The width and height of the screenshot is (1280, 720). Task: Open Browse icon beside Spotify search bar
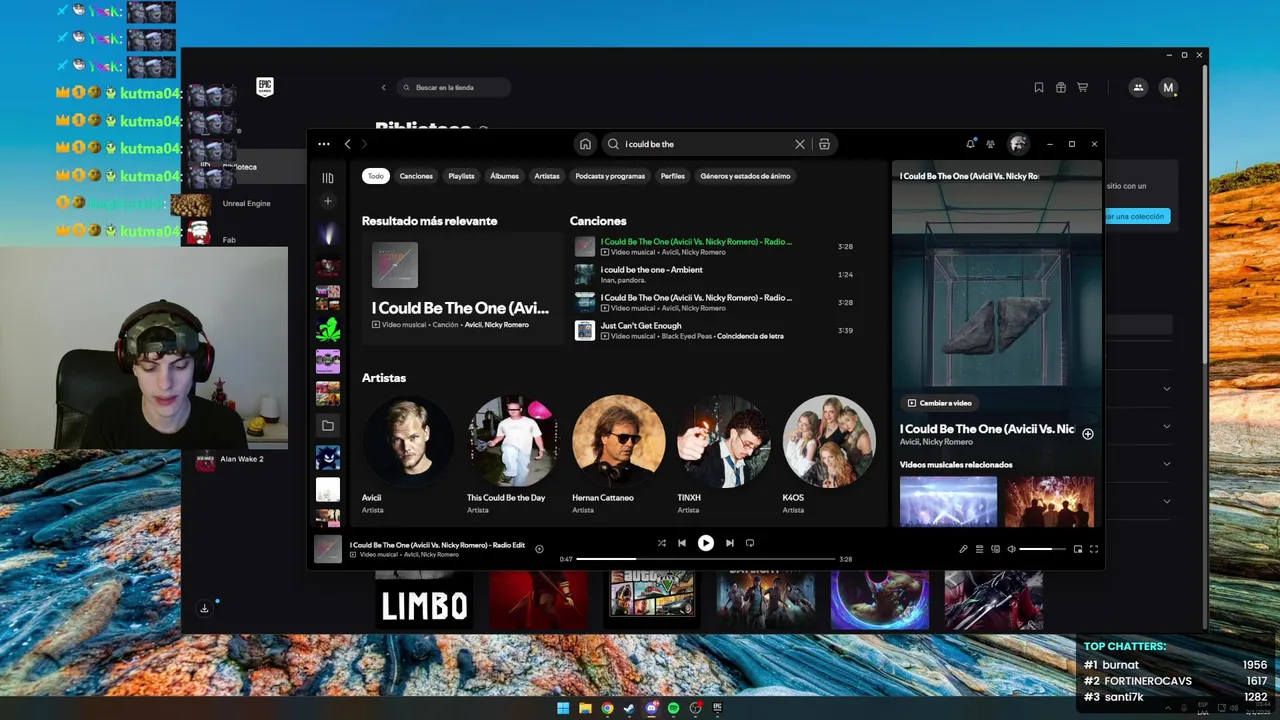click(x=824, y=144)
